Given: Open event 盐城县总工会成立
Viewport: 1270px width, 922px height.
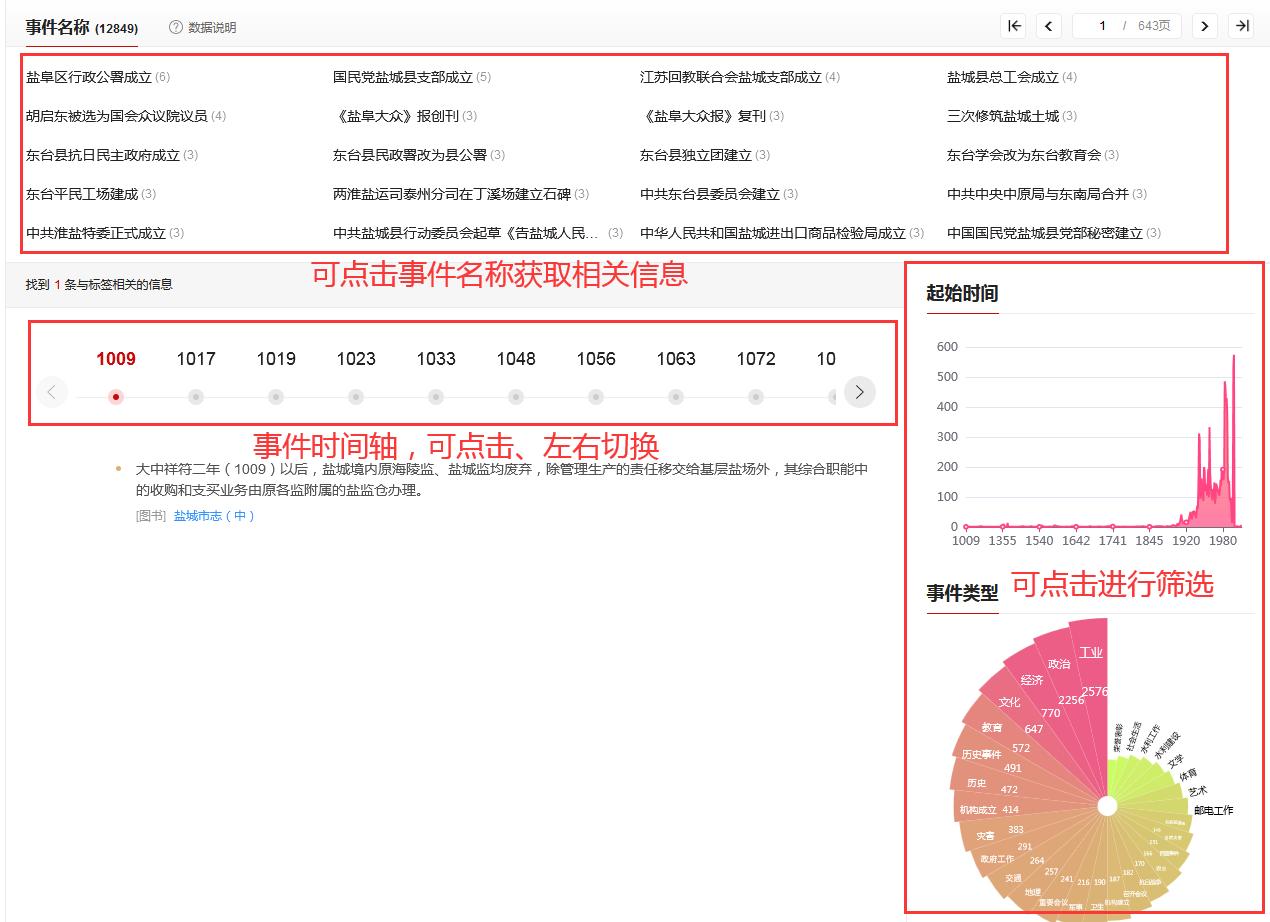Looking at the screenshot, I should pos(1003,77).
